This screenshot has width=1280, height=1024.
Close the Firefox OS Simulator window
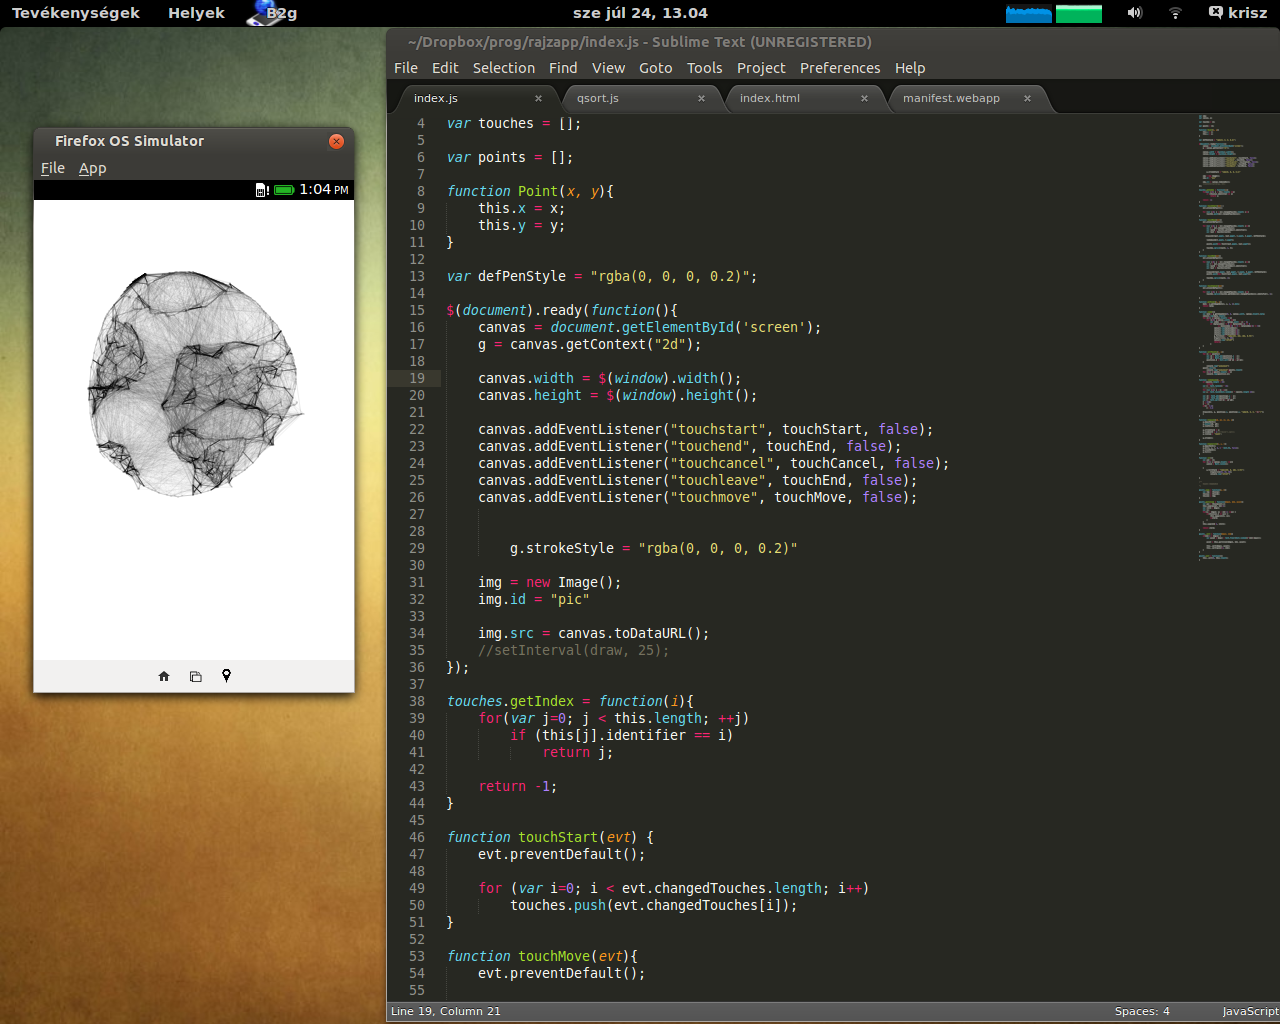[x=337, y=141]
